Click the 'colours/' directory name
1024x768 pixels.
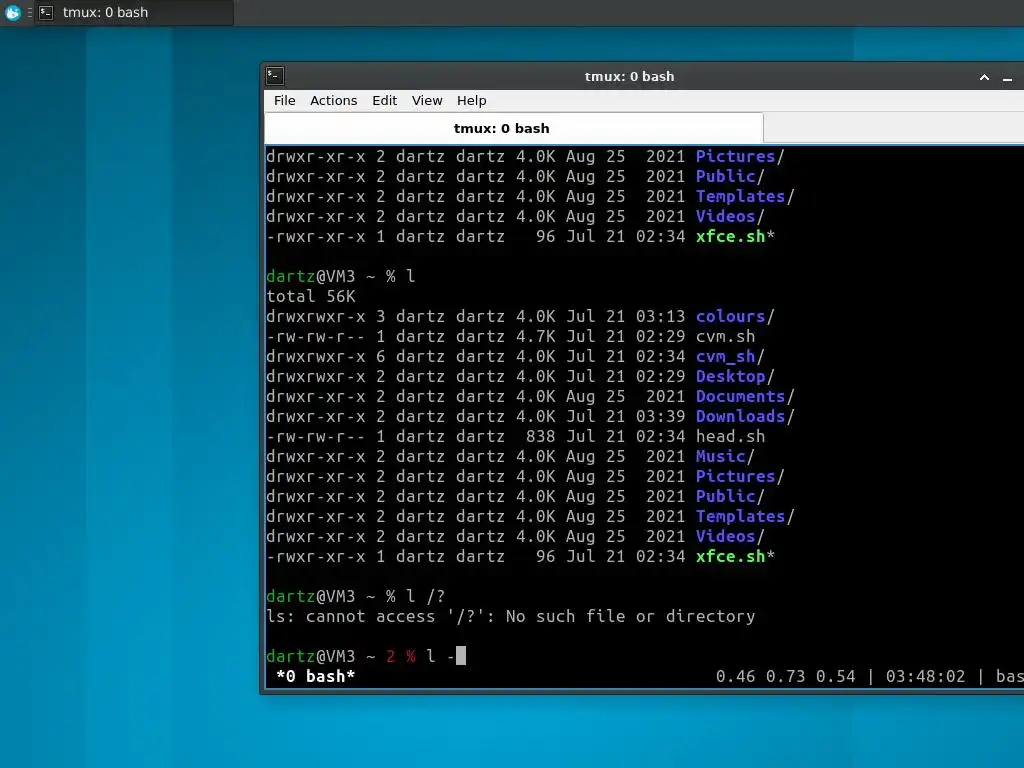[735, 317]
